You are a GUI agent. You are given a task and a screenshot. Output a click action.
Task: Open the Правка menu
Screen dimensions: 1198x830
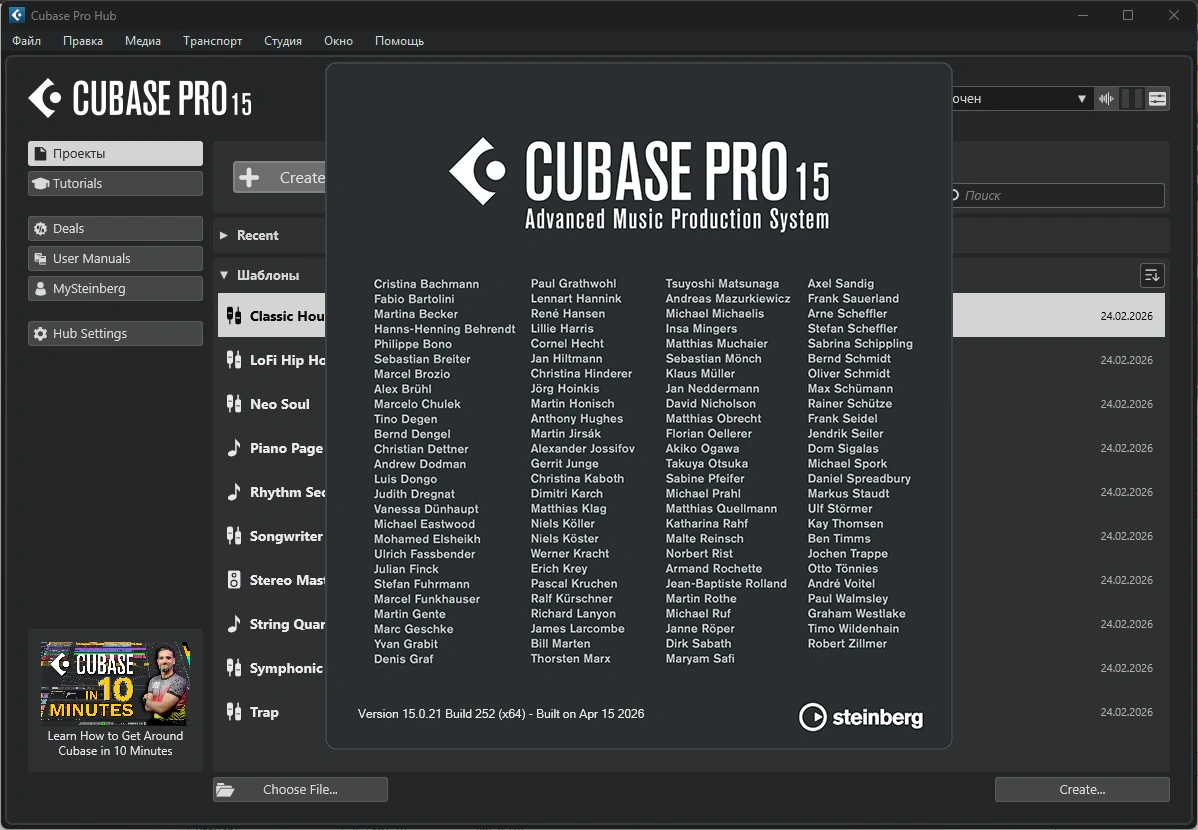coord(83,41)
